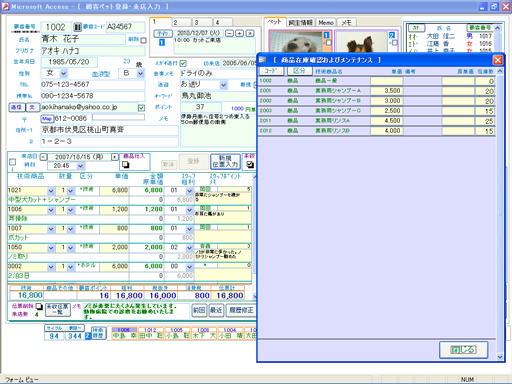Switch to the Memo tab
This screenshot has width=512, height=384.
(x=326, y=22)
